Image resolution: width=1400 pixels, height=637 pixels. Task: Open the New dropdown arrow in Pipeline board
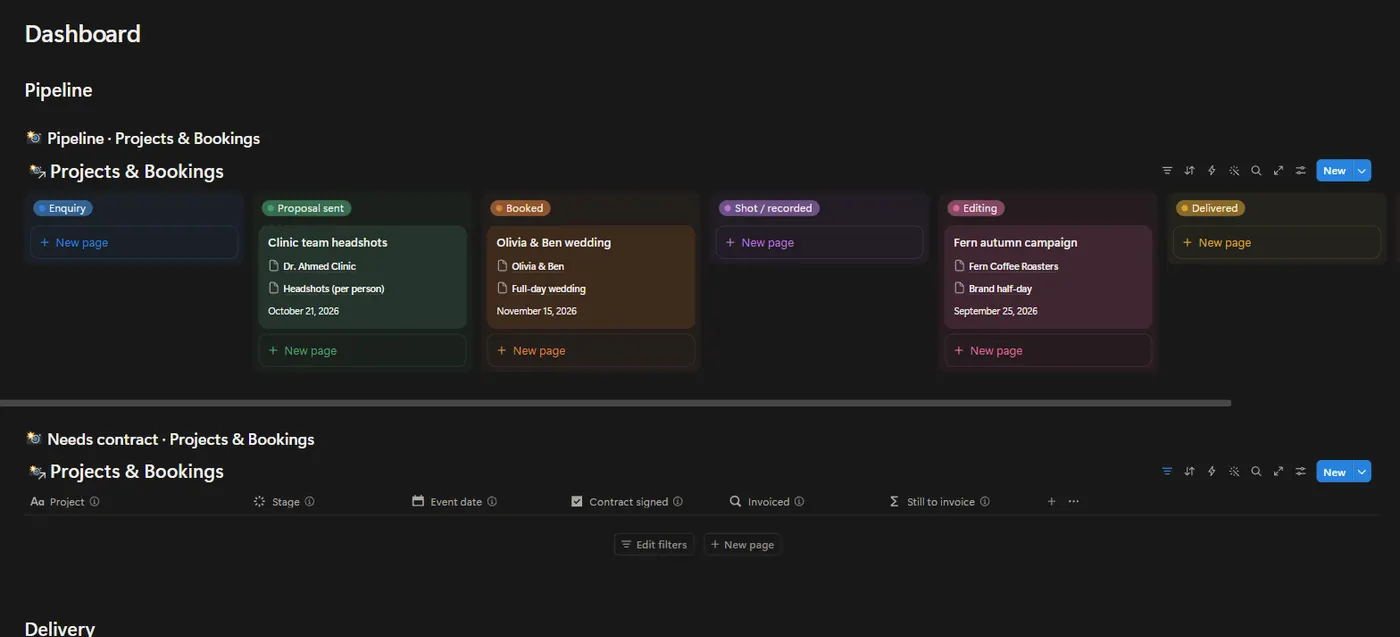click(1361, 171)
